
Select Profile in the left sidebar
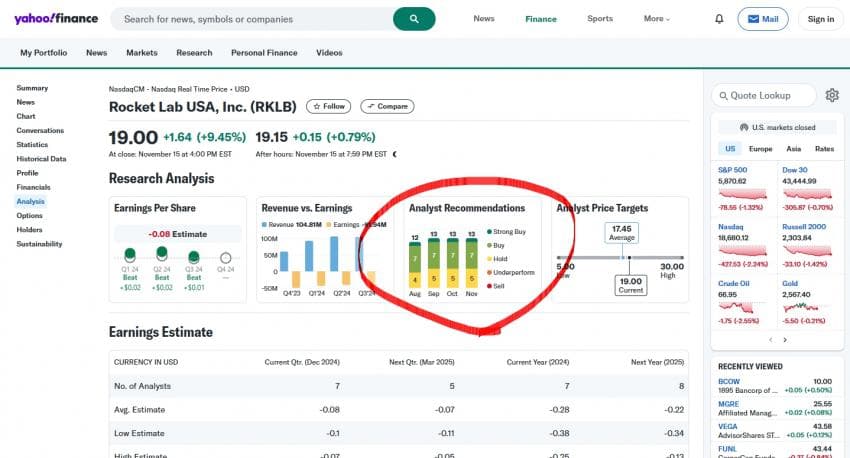pyautogui.click(x=27, y=173)
